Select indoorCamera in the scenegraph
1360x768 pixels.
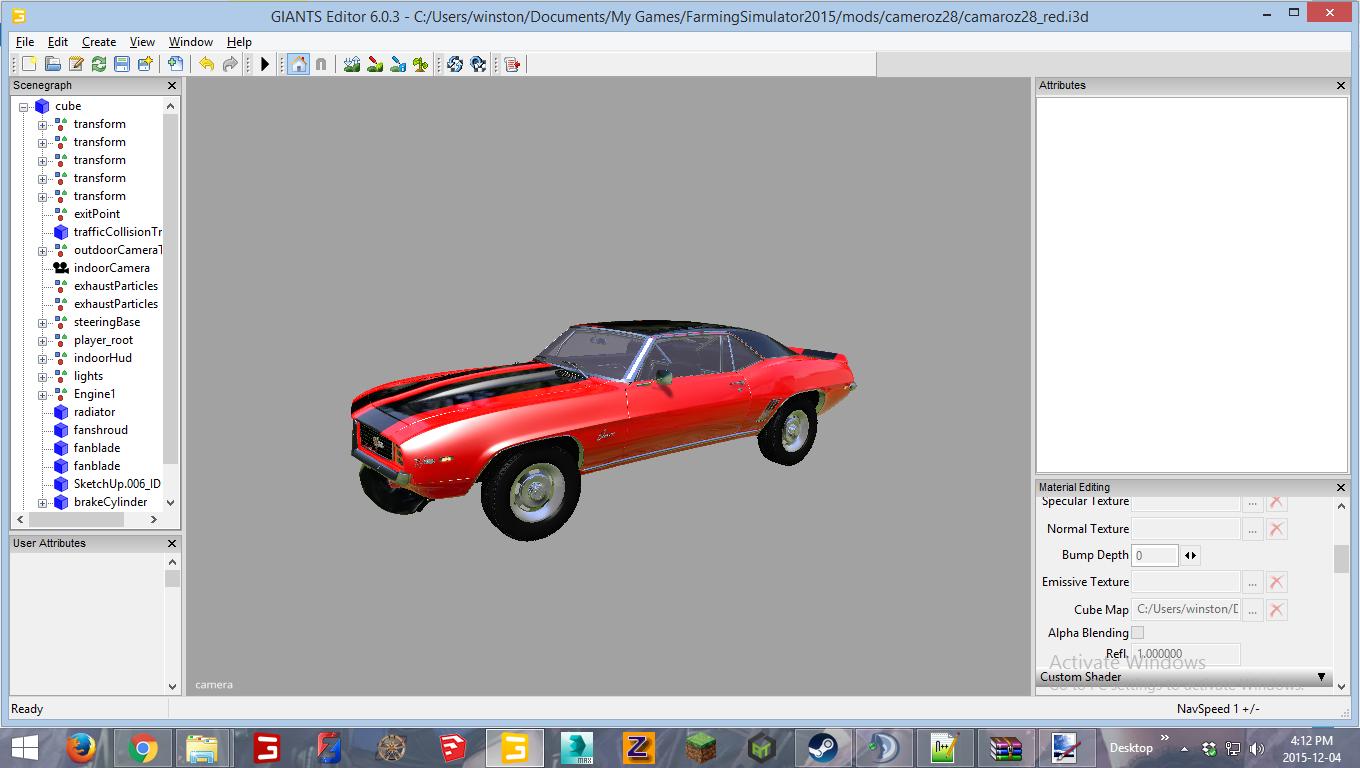click(x=111, y=268)
